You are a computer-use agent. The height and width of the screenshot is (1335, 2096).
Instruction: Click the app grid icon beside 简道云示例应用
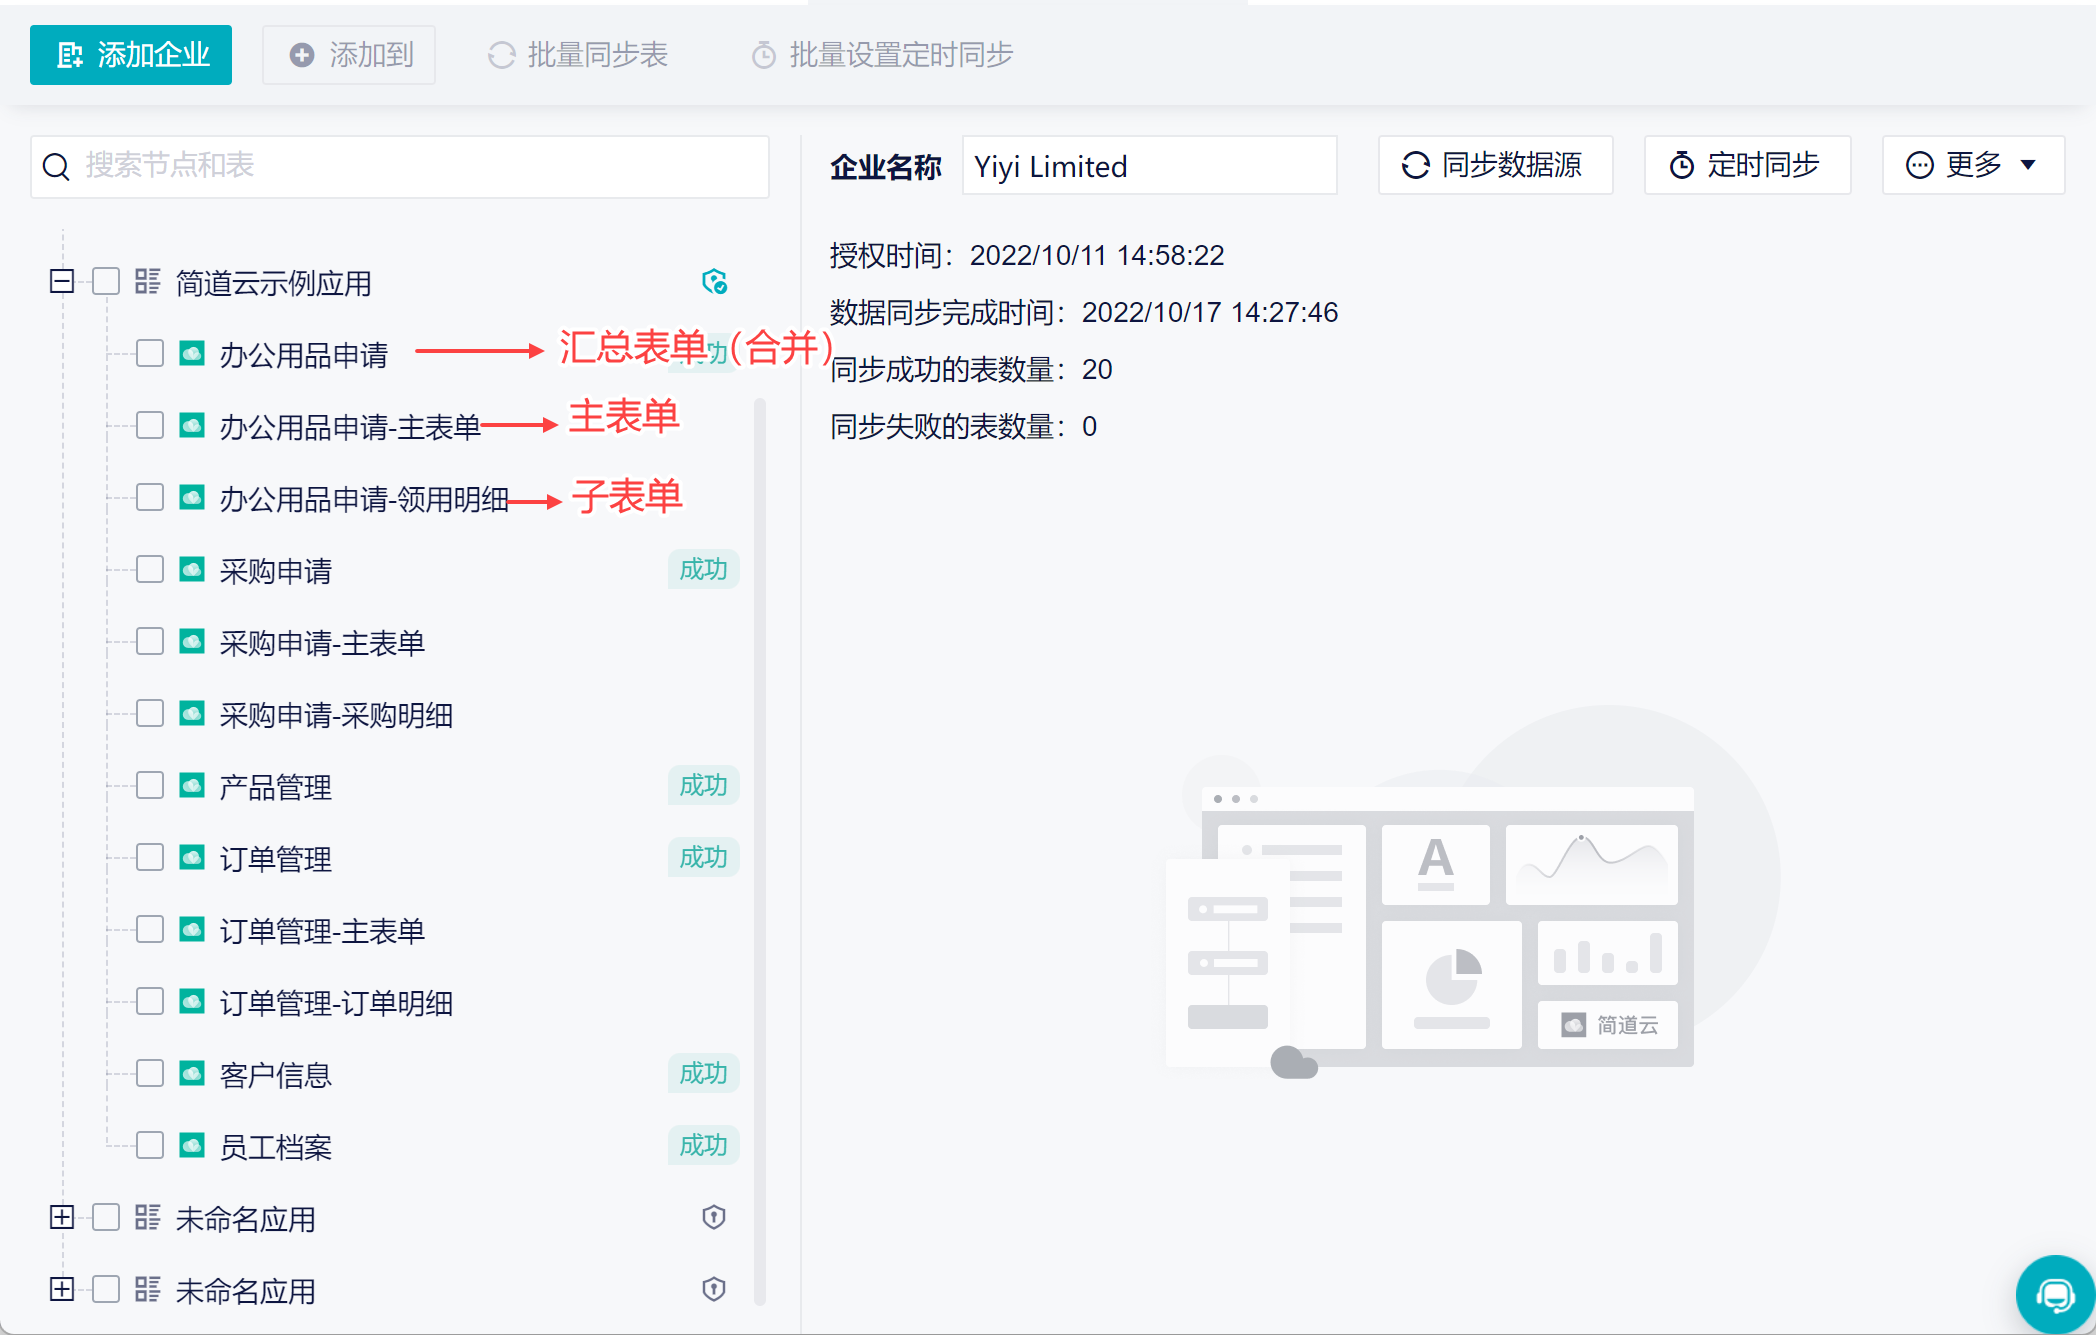[148, 282]
